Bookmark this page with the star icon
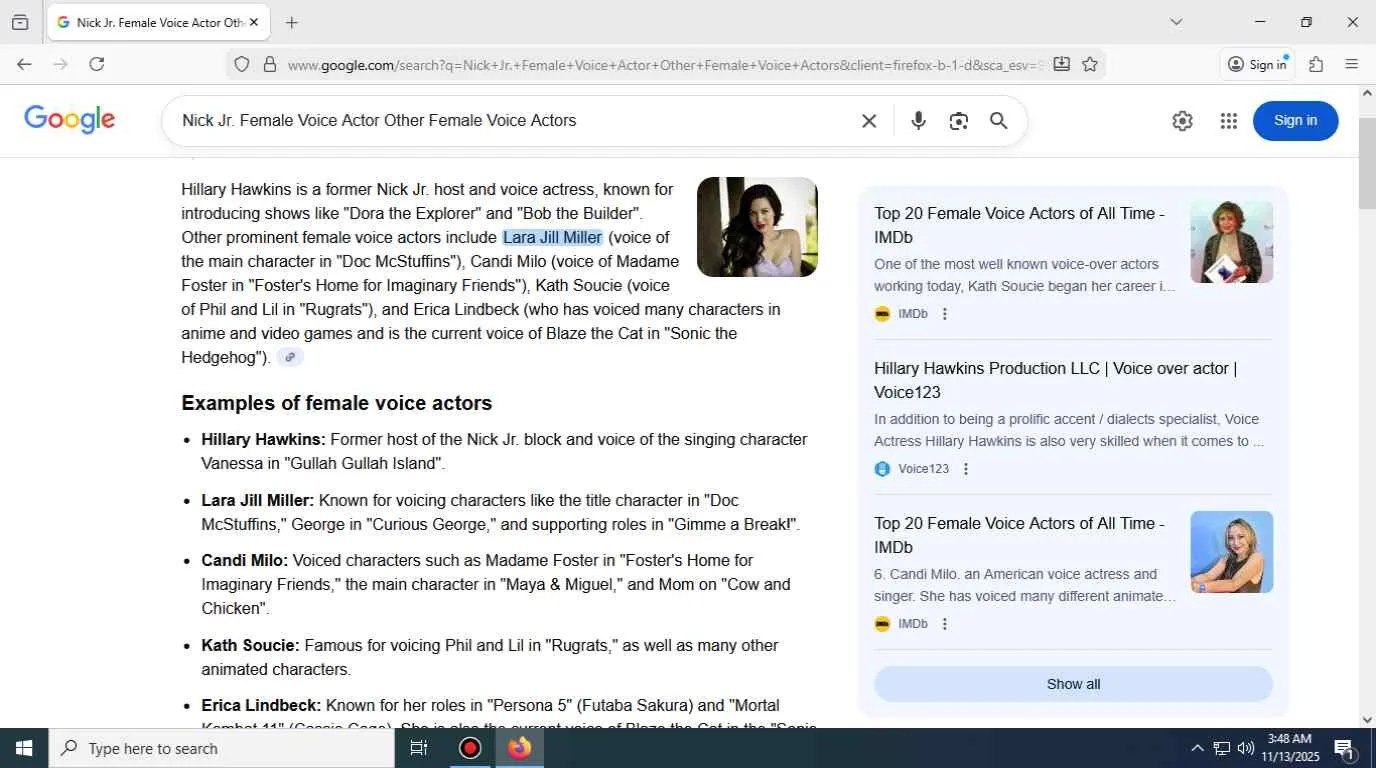 tap(1090, 64)
